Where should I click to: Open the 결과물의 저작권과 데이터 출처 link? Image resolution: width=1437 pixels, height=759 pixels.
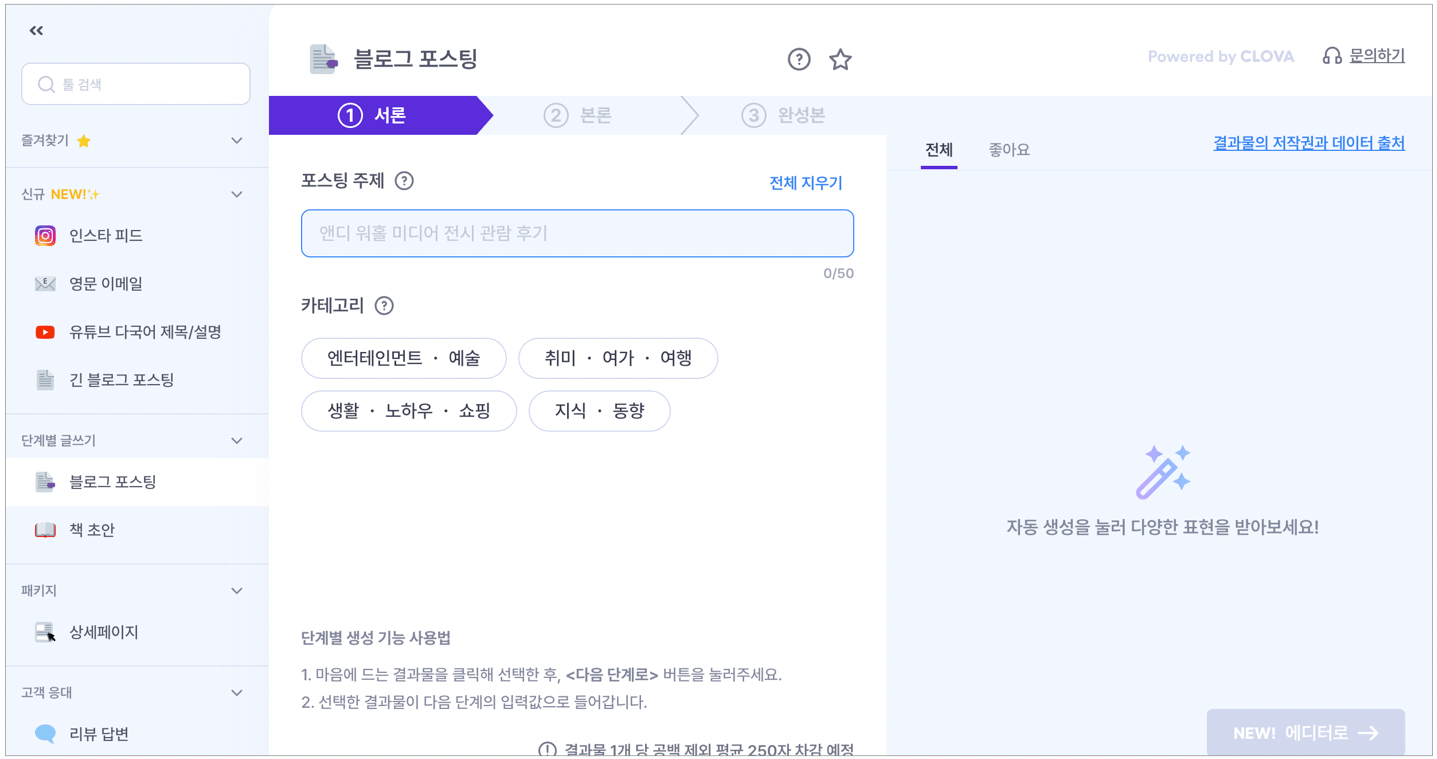point(1308,143)
